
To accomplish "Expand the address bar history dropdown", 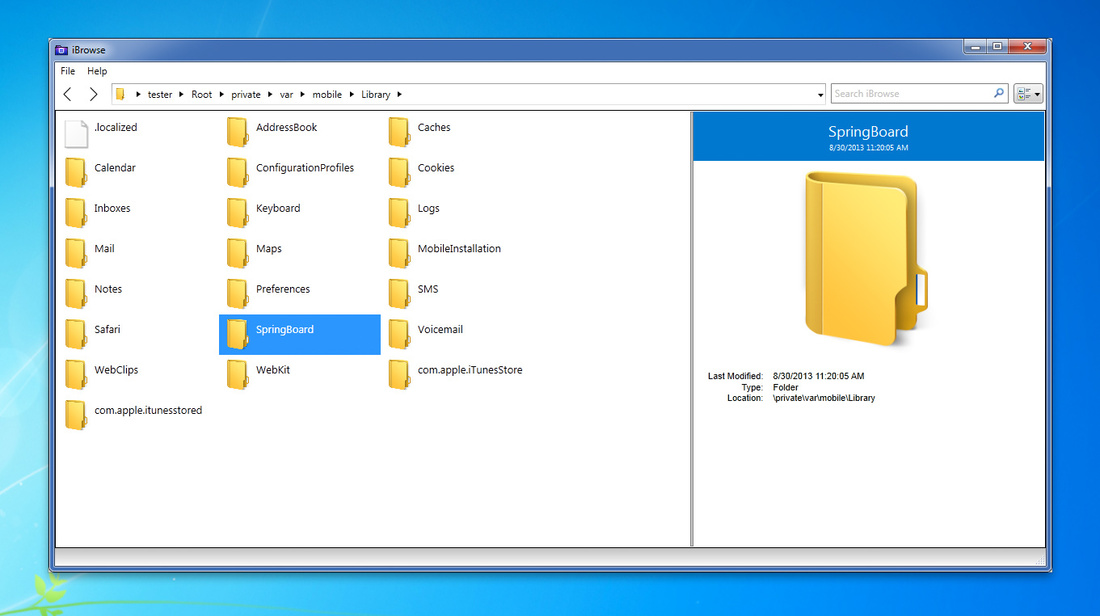I will coord(820,95).
